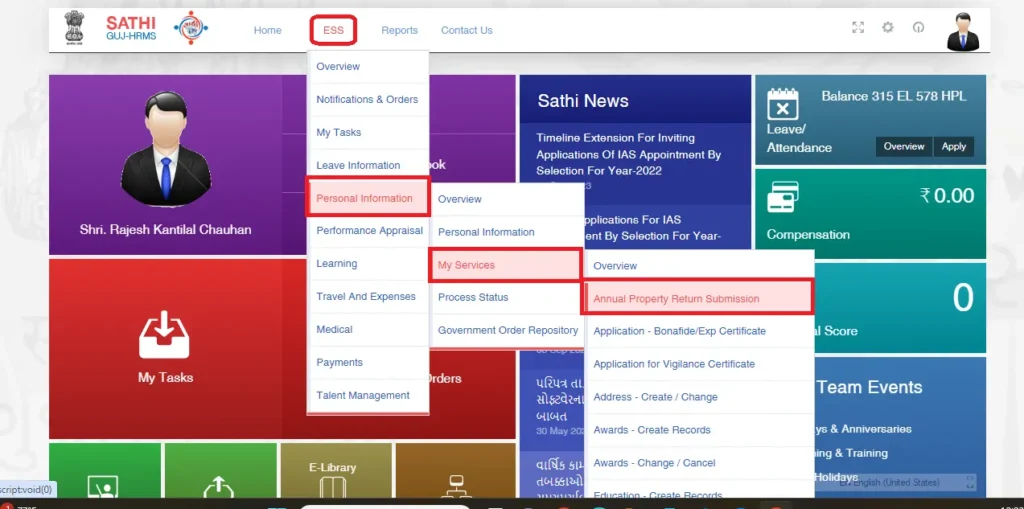Select Application for Vigilance Certificate
1024x509 pixels.
pyautogui.click(x=699, y=364)
